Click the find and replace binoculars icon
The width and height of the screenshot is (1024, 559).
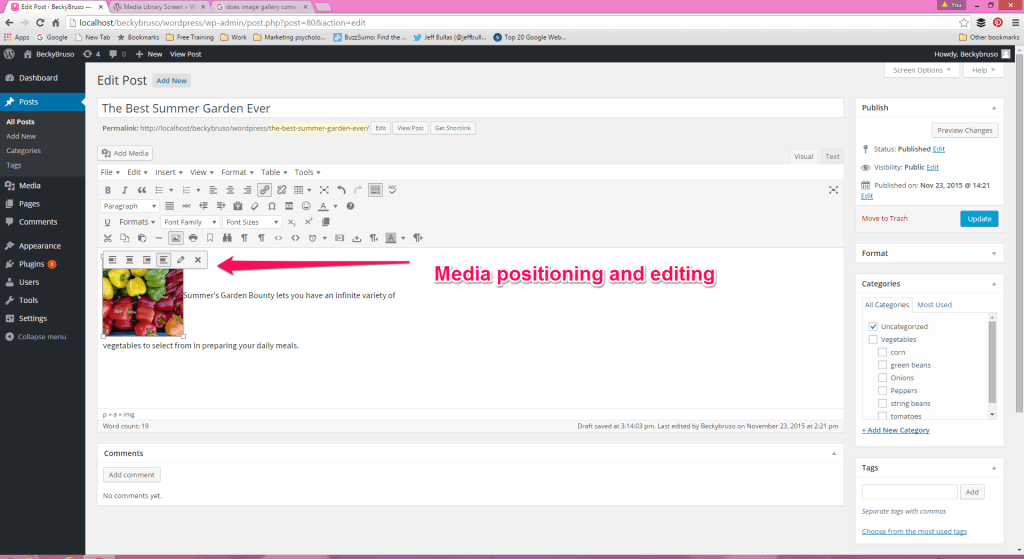click(227, 238)
